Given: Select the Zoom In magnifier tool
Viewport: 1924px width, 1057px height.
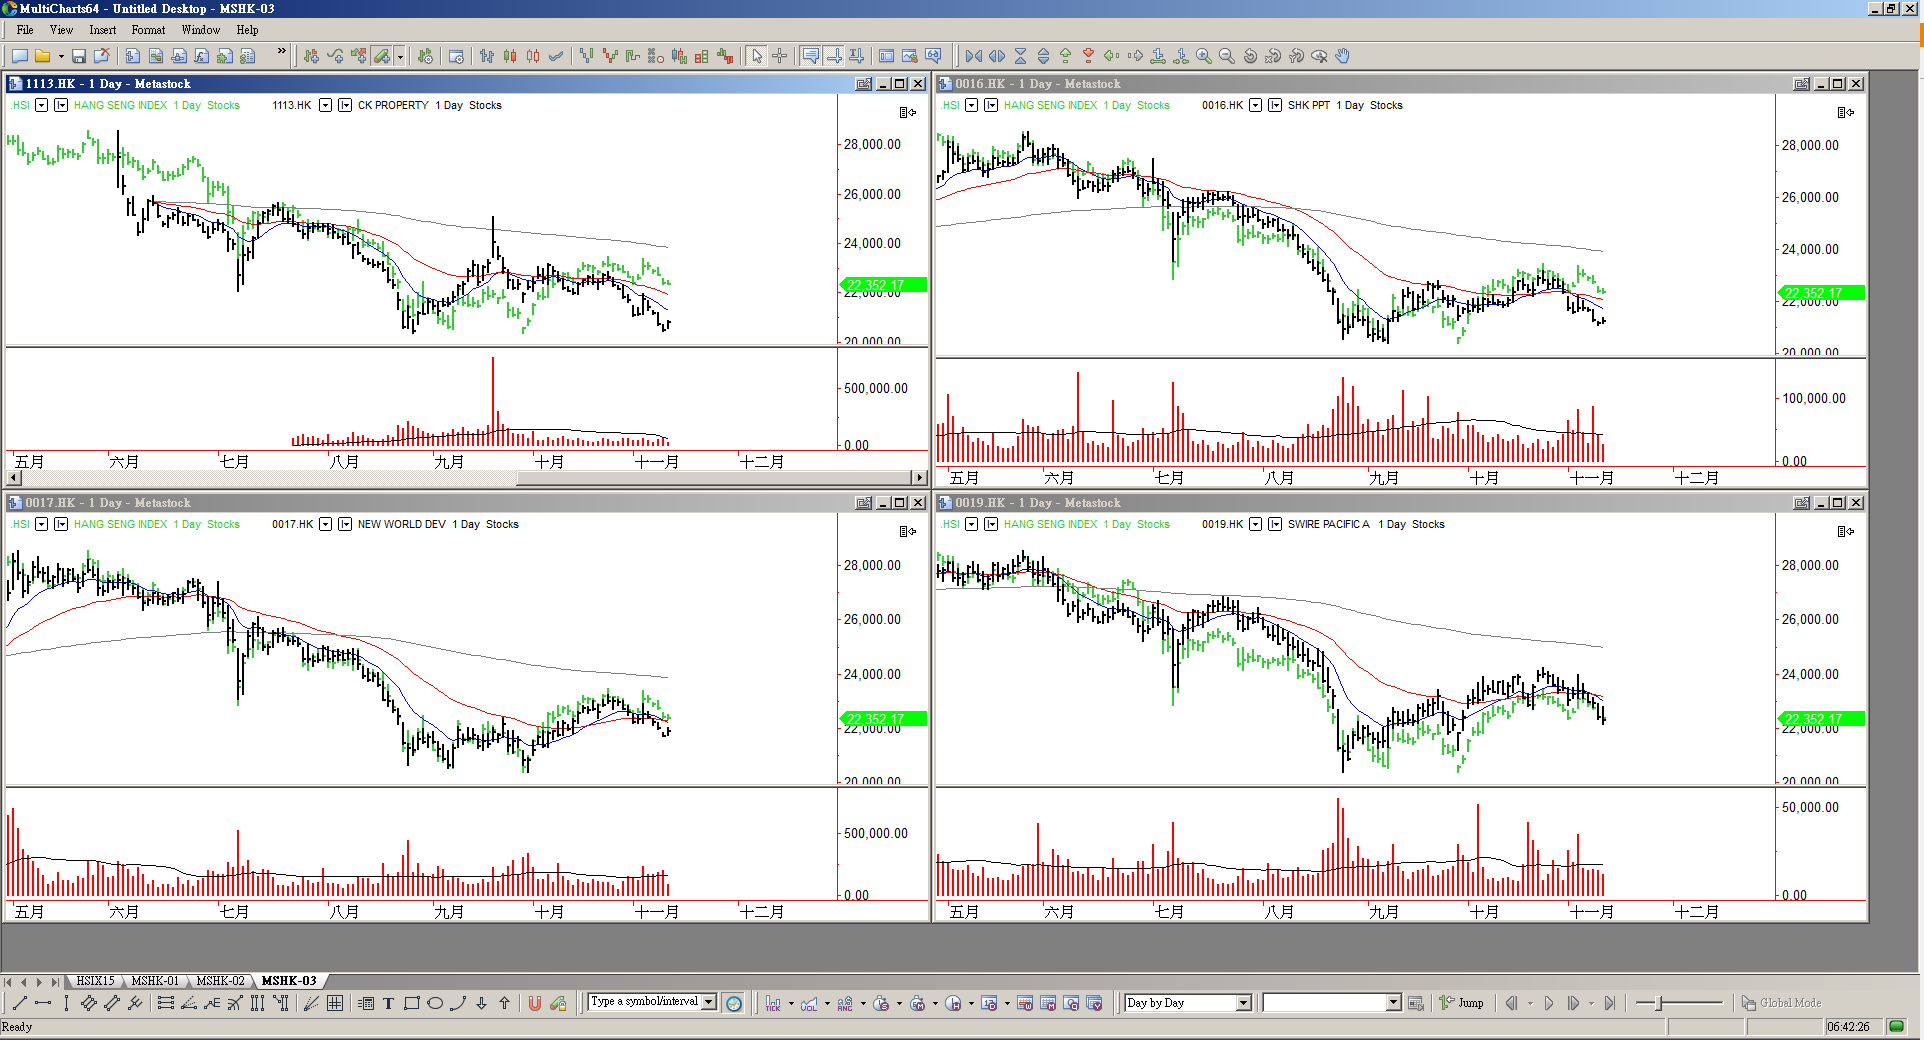Looking at the screenshot, I should pos(1203,56).
